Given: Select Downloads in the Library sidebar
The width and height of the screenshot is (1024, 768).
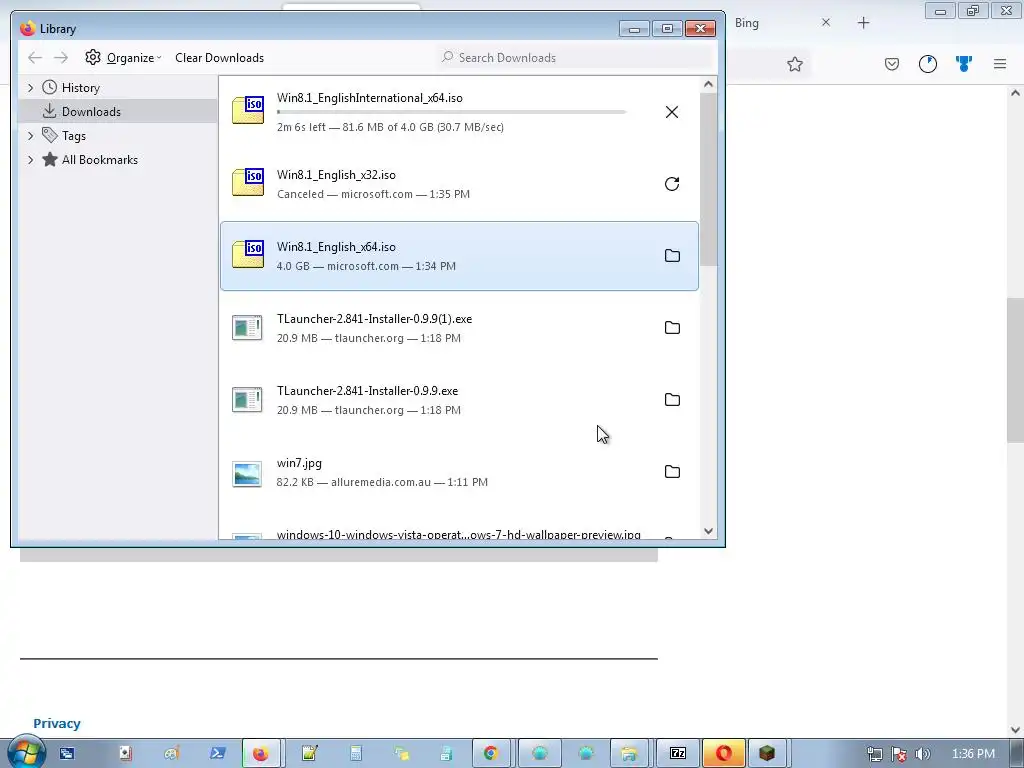Looking at the screenshot, I should [91, 112].
